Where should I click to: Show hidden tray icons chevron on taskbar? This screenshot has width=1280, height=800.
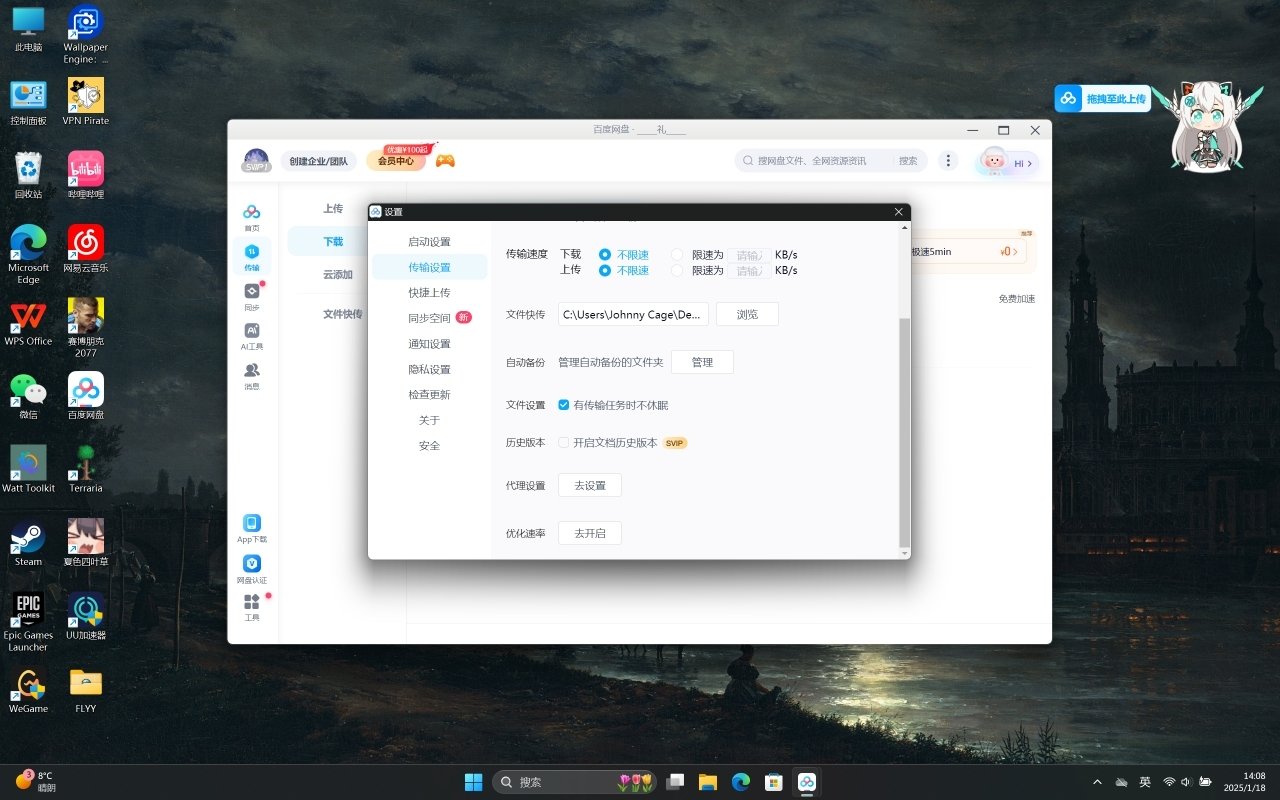pyautogui.click(x=1097, y=782)
